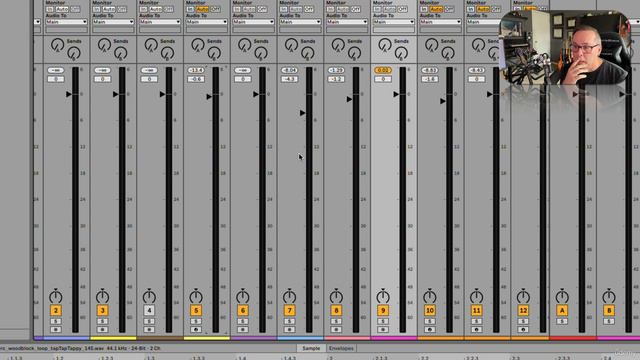Arm track 2 for recording

pos(56,329)
